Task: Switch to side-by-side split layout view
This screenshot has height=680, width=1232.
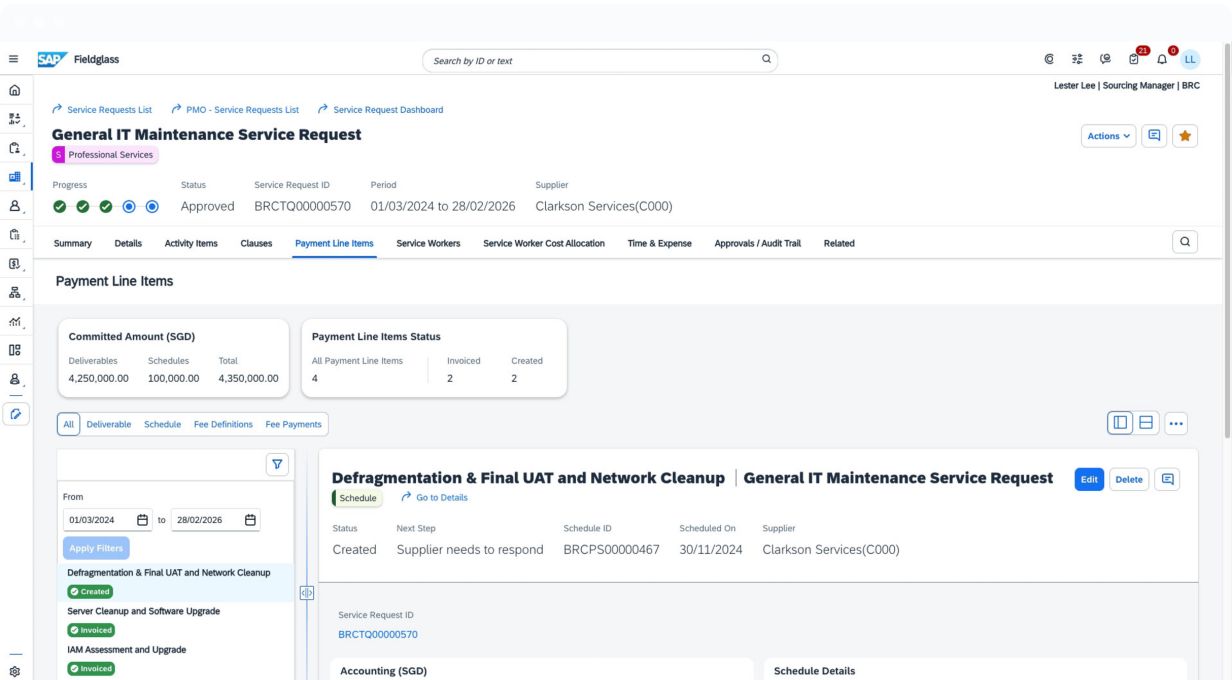Action: coord(1121,423)
